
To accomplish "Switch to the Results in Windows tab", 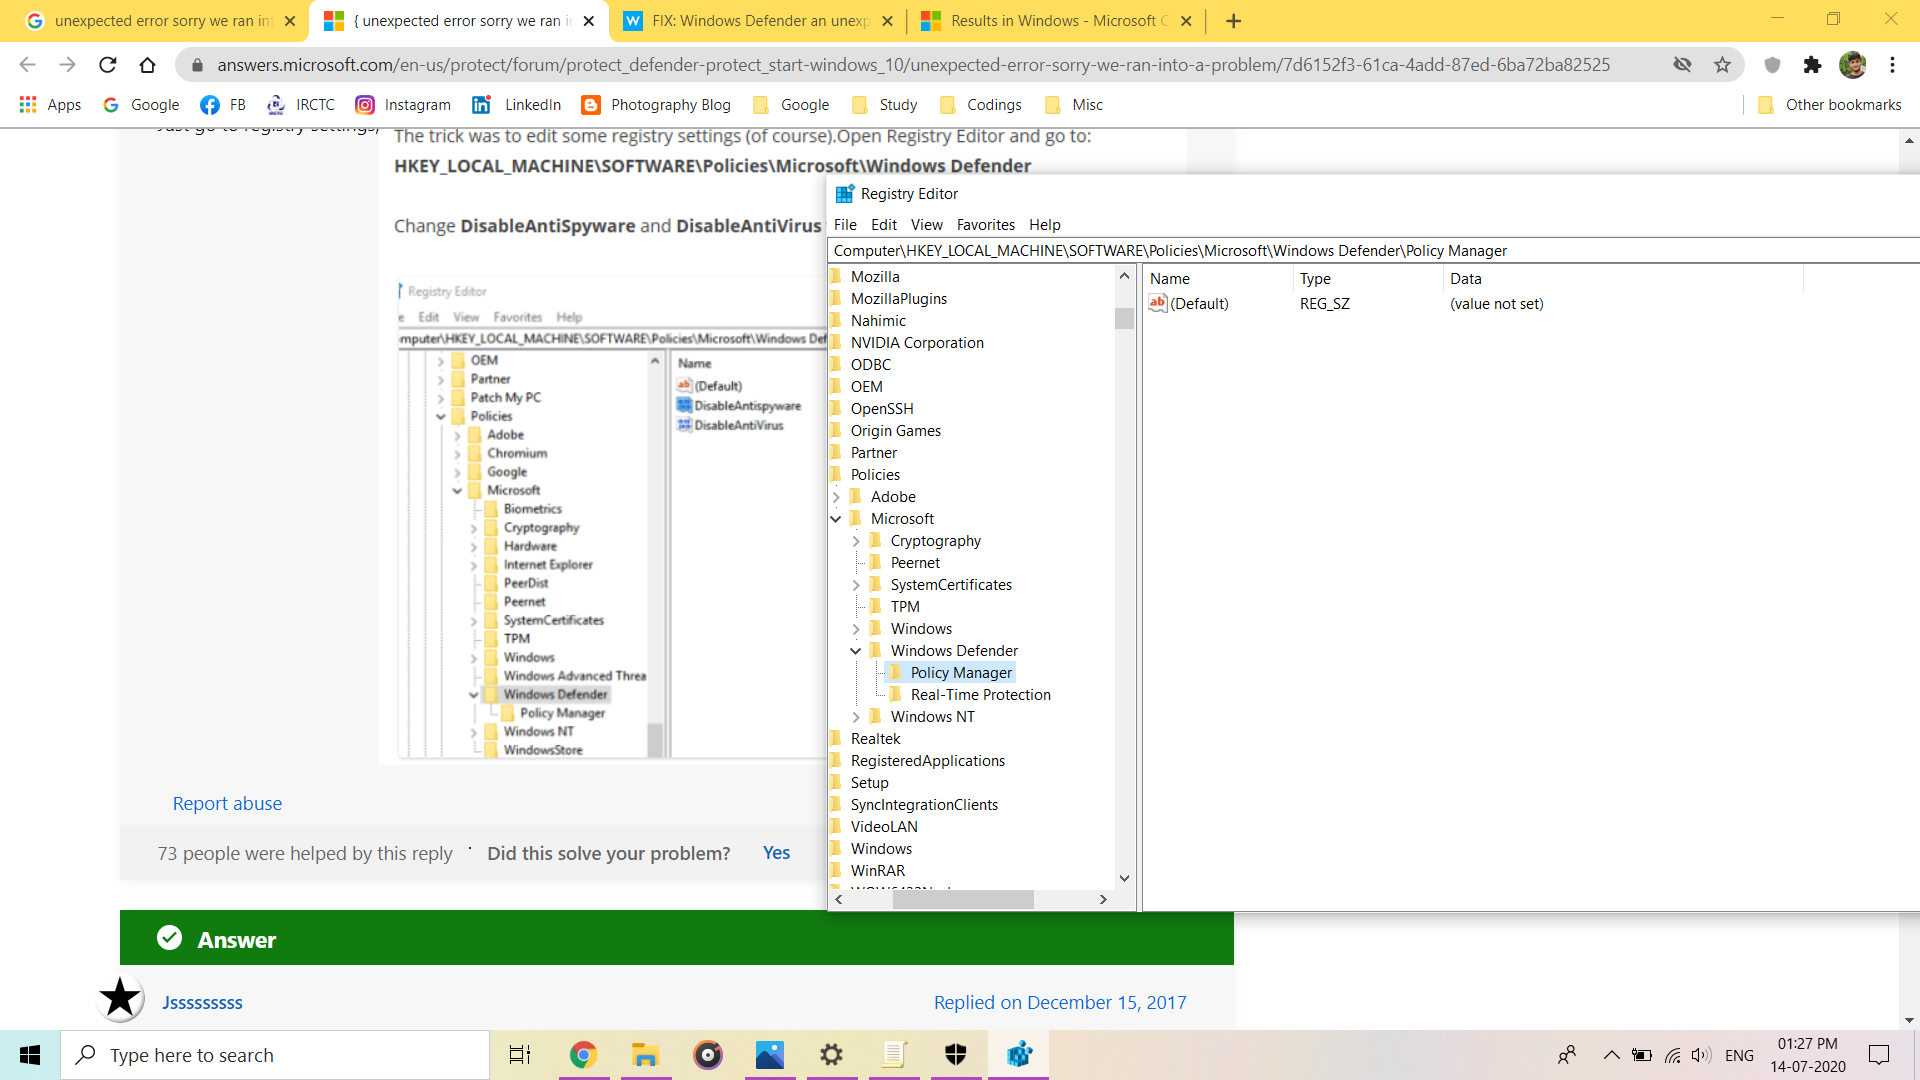I will point(1055,21).
